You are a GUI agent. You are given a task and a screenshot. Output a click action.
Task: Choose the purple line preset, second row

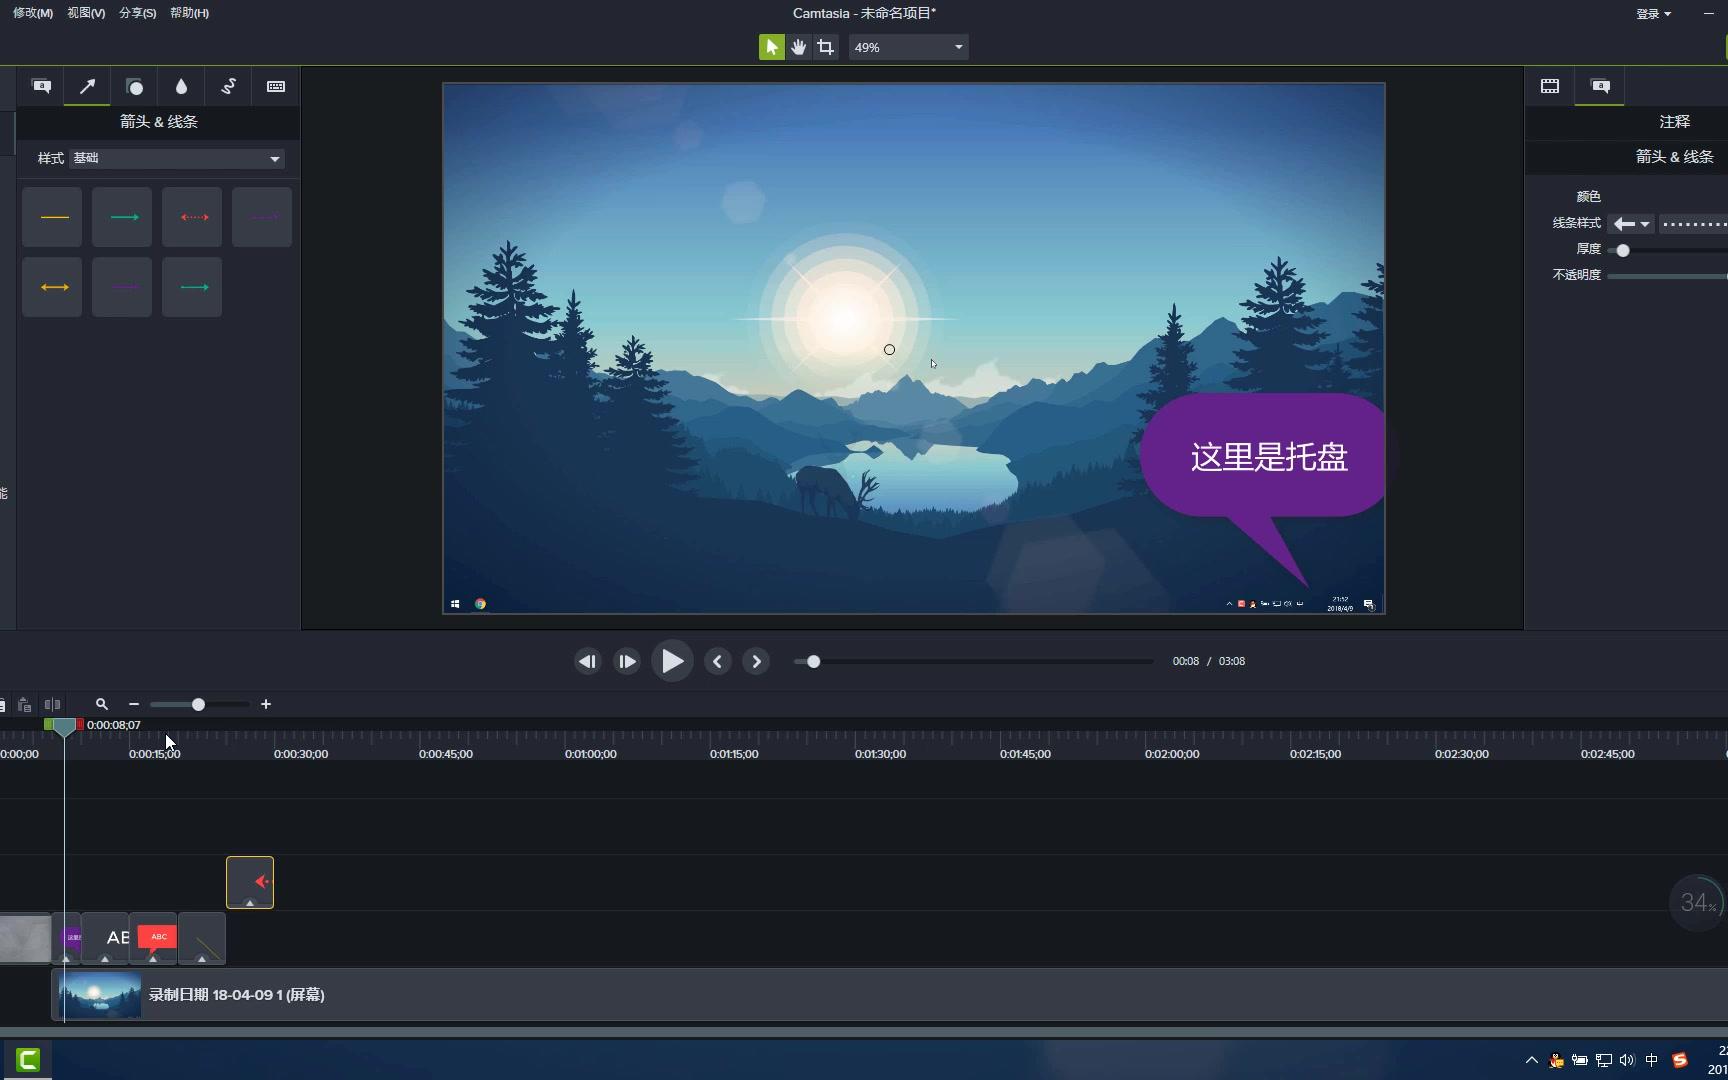point(122,287)
